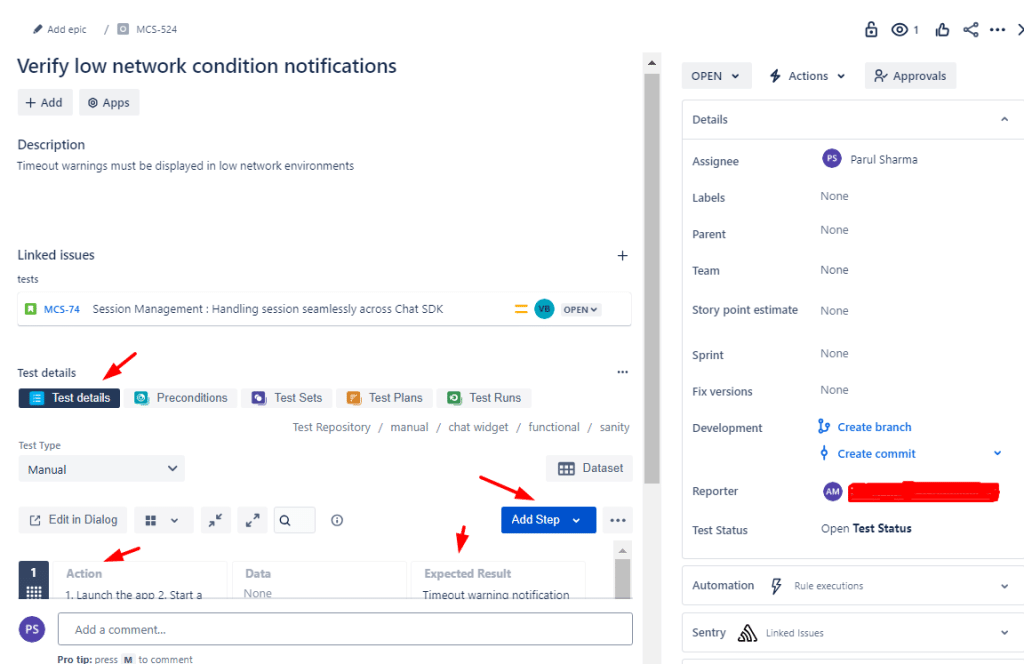This screenshot has height=664, width=1024.
Task: Share the issue via share icon
Action: pos(969,29)
